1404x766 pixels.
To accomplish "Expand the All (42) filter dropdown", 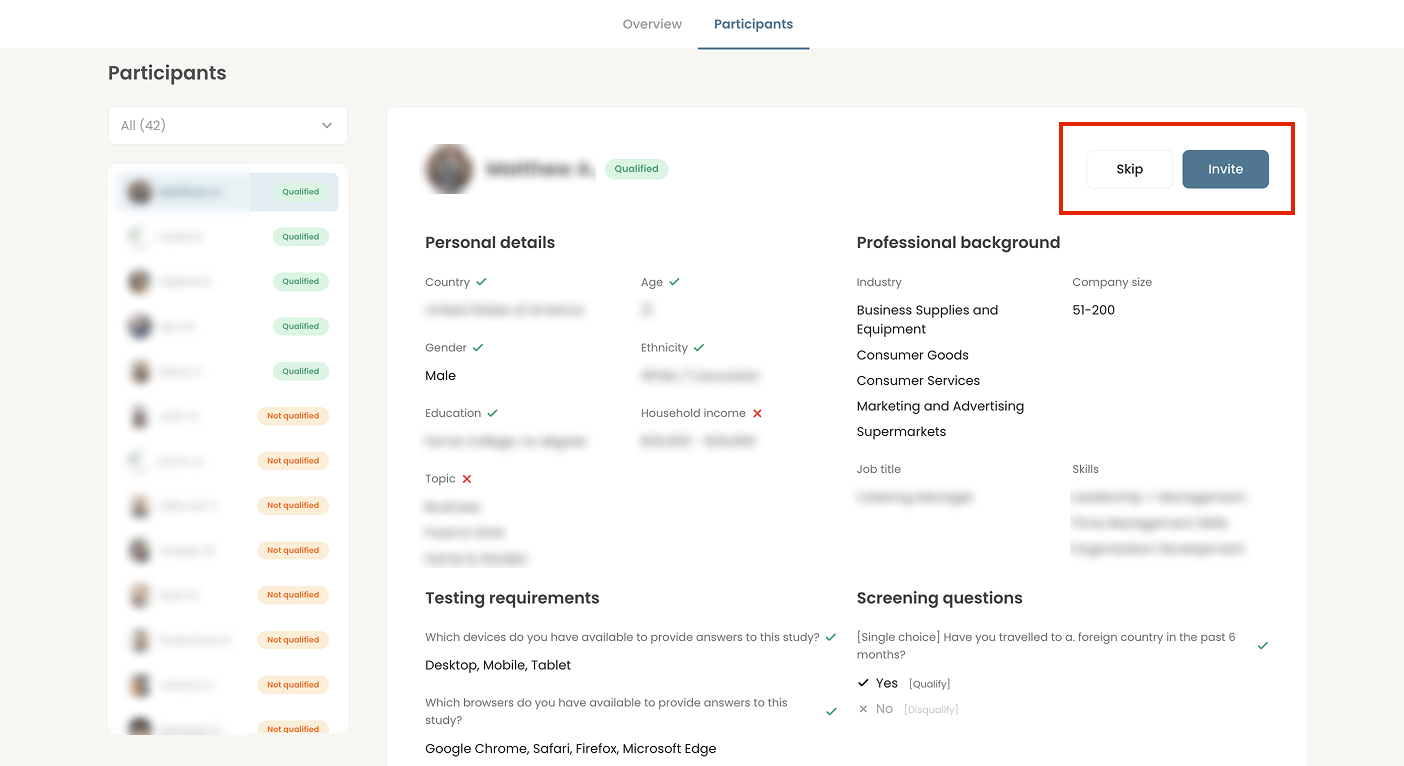I will point(228,126).
